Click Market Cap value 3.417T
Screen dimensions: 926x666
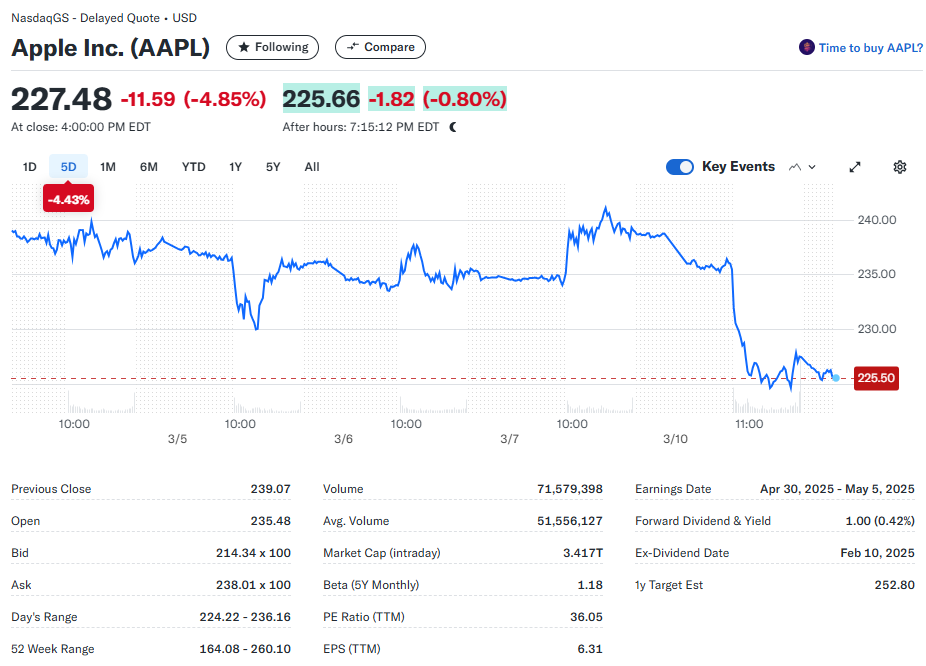(x=583, y=553)
